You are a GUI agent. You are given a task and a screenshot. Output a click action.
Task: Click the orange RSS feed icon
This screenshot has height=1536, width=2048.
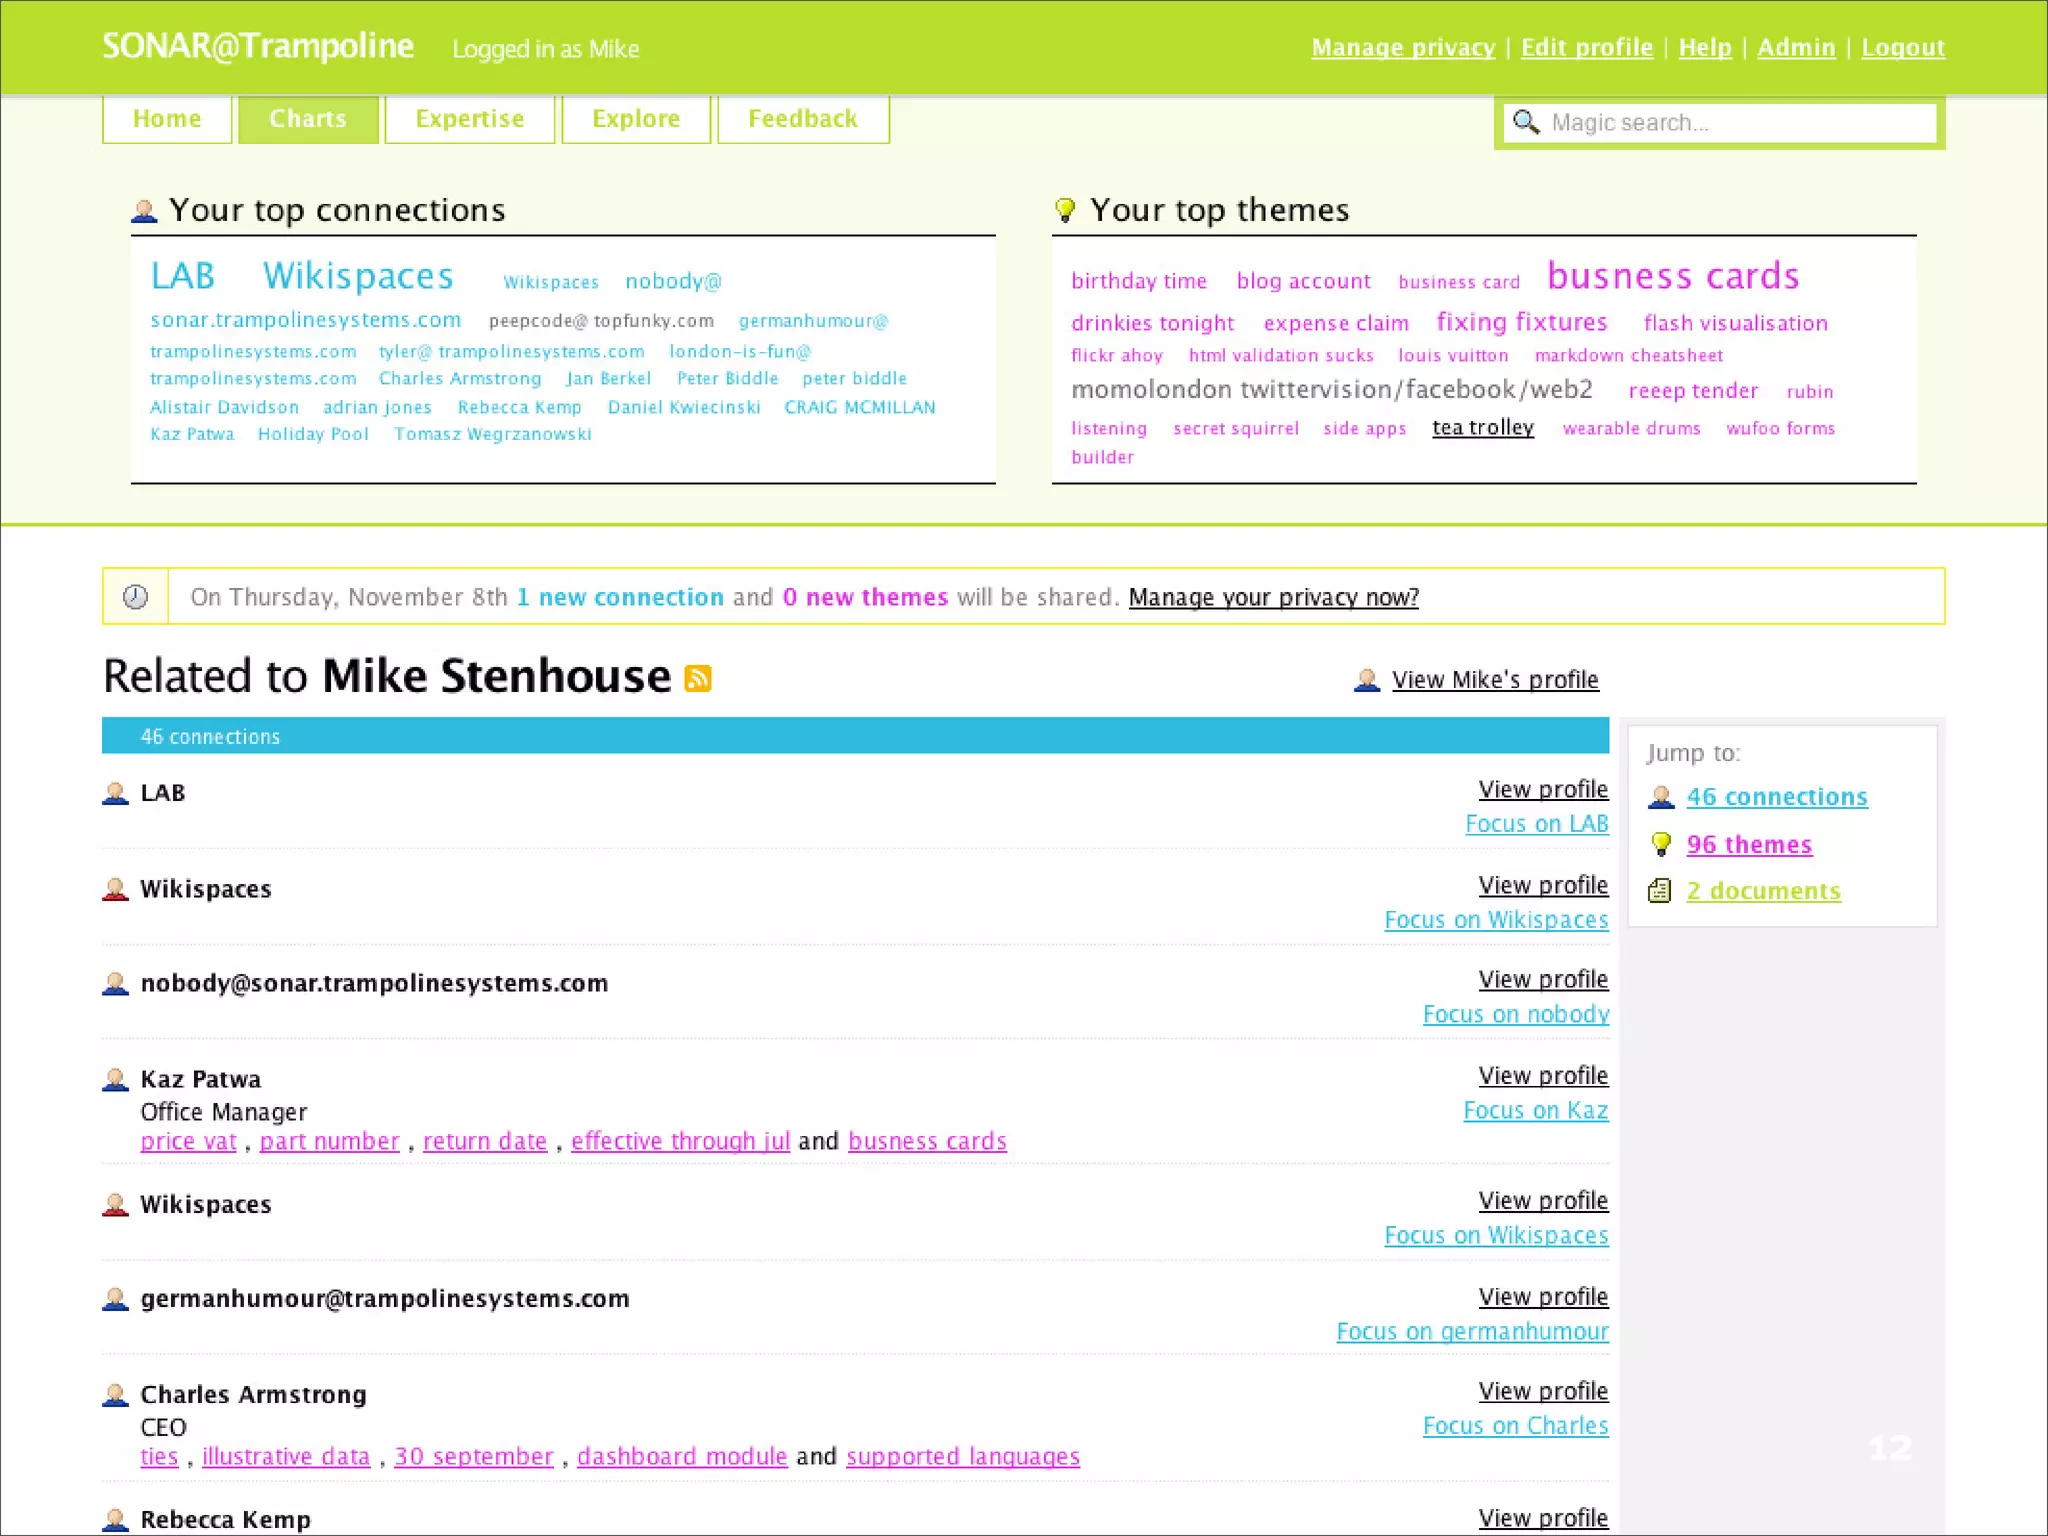point(697,678)
